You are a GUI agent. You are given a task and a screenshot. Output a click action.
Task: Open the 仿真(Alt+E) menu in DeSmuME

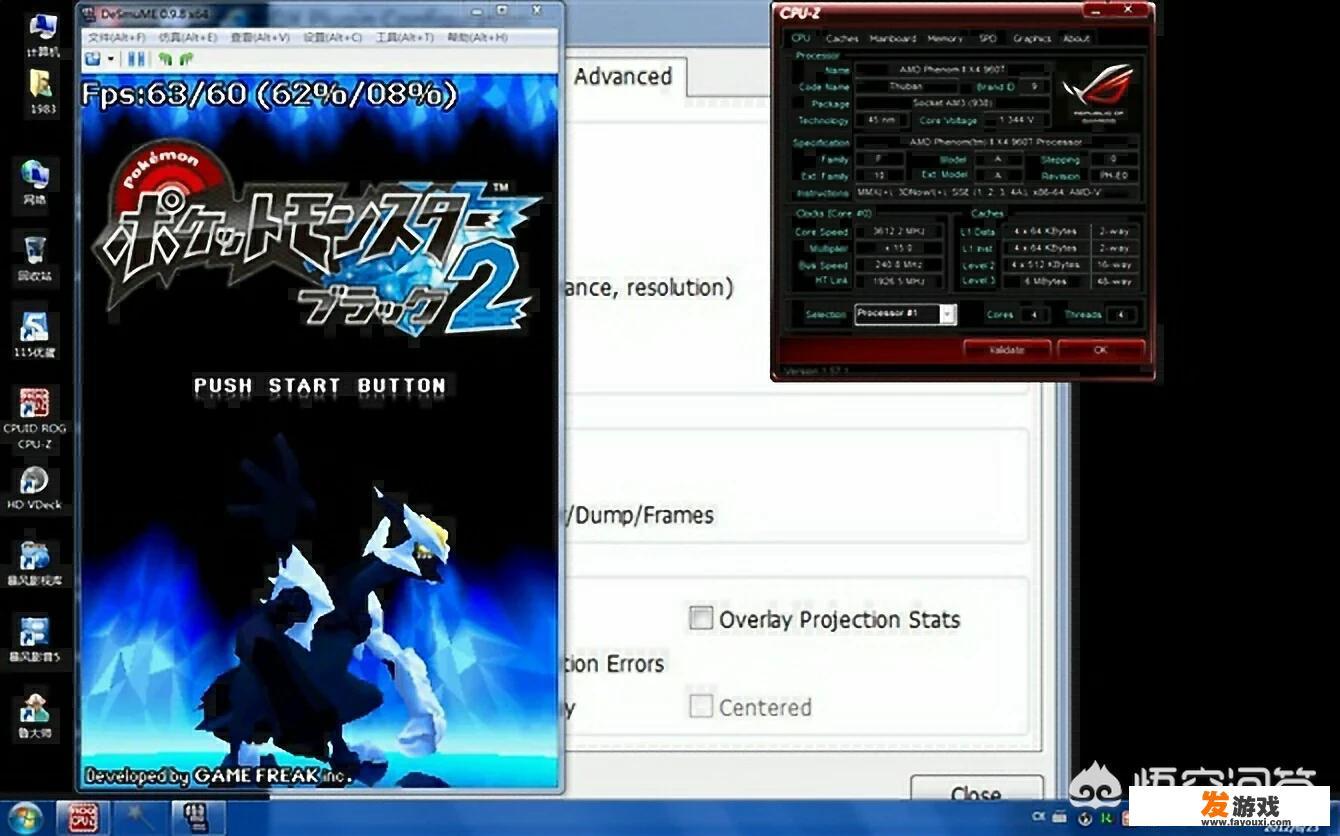point(188,38)
